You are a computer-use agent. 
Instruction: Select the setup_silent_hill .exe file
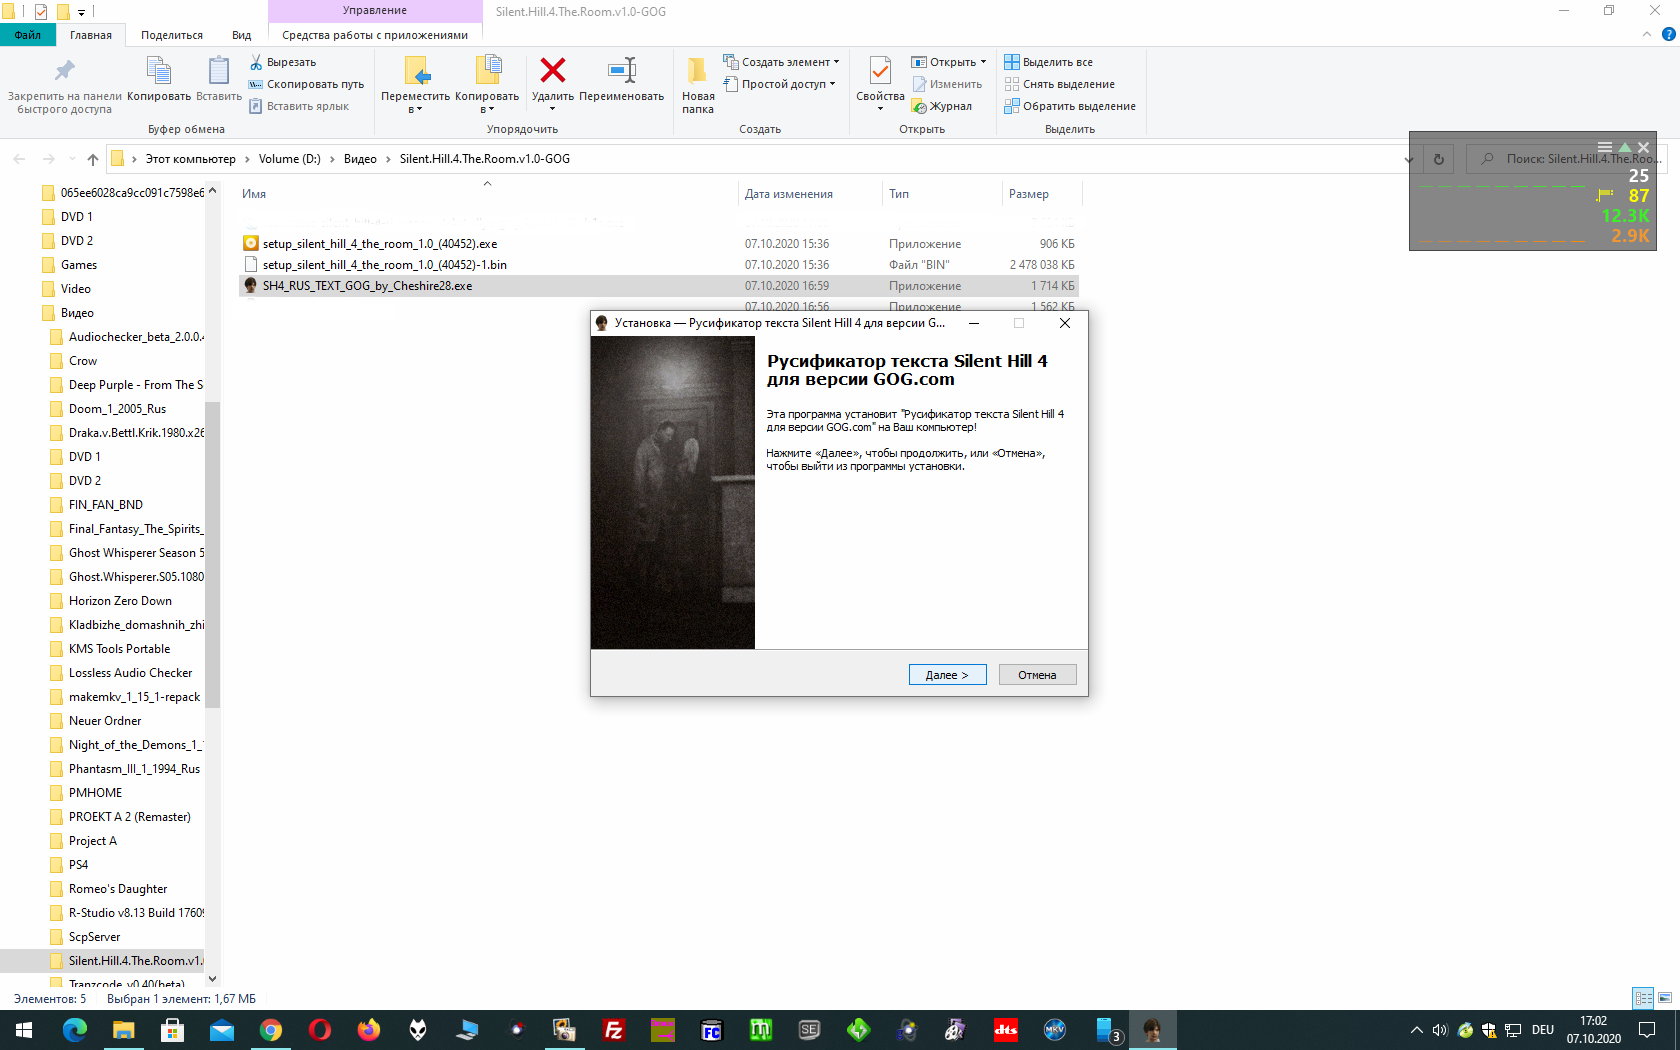(x=658, y=244)
